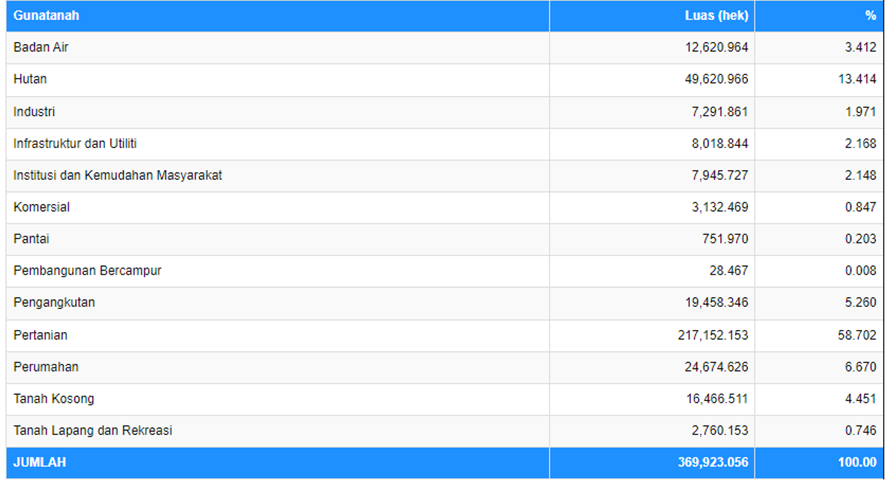Click area value 7,945.727
Image resolution: width=891 pixels, height=483 pixels.
point(720,175)
